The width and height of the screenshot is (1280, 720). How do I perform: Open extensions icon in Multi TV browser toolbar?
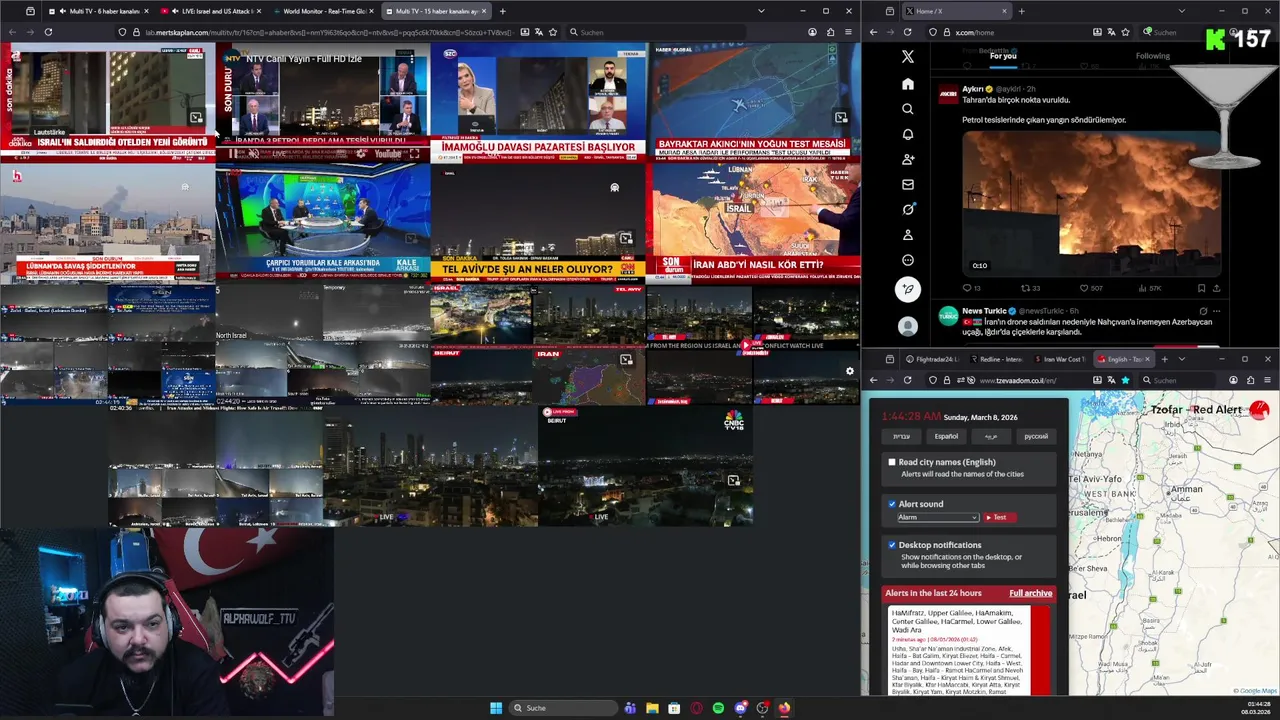tap(830, 32)
